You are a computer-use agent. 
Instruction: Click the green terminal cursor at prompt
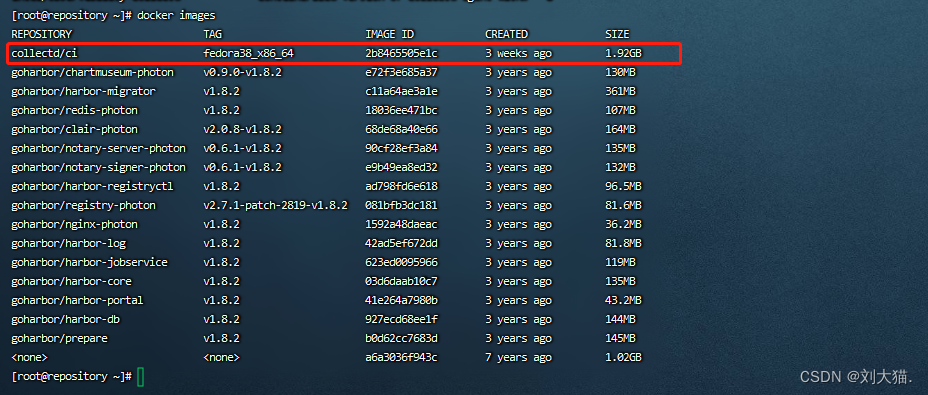140,377
